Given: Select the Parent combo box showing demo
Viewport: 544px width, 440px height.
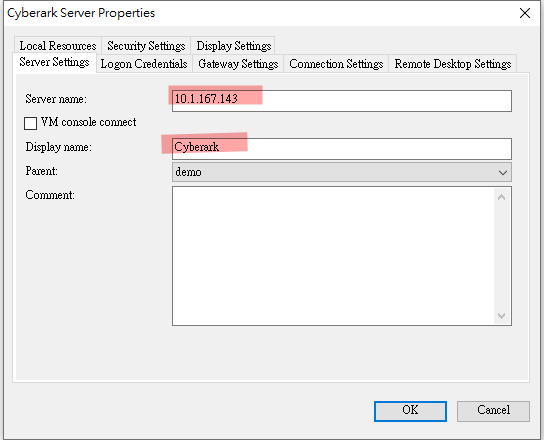Looking at the screenshot, I should tap(342, 172).
